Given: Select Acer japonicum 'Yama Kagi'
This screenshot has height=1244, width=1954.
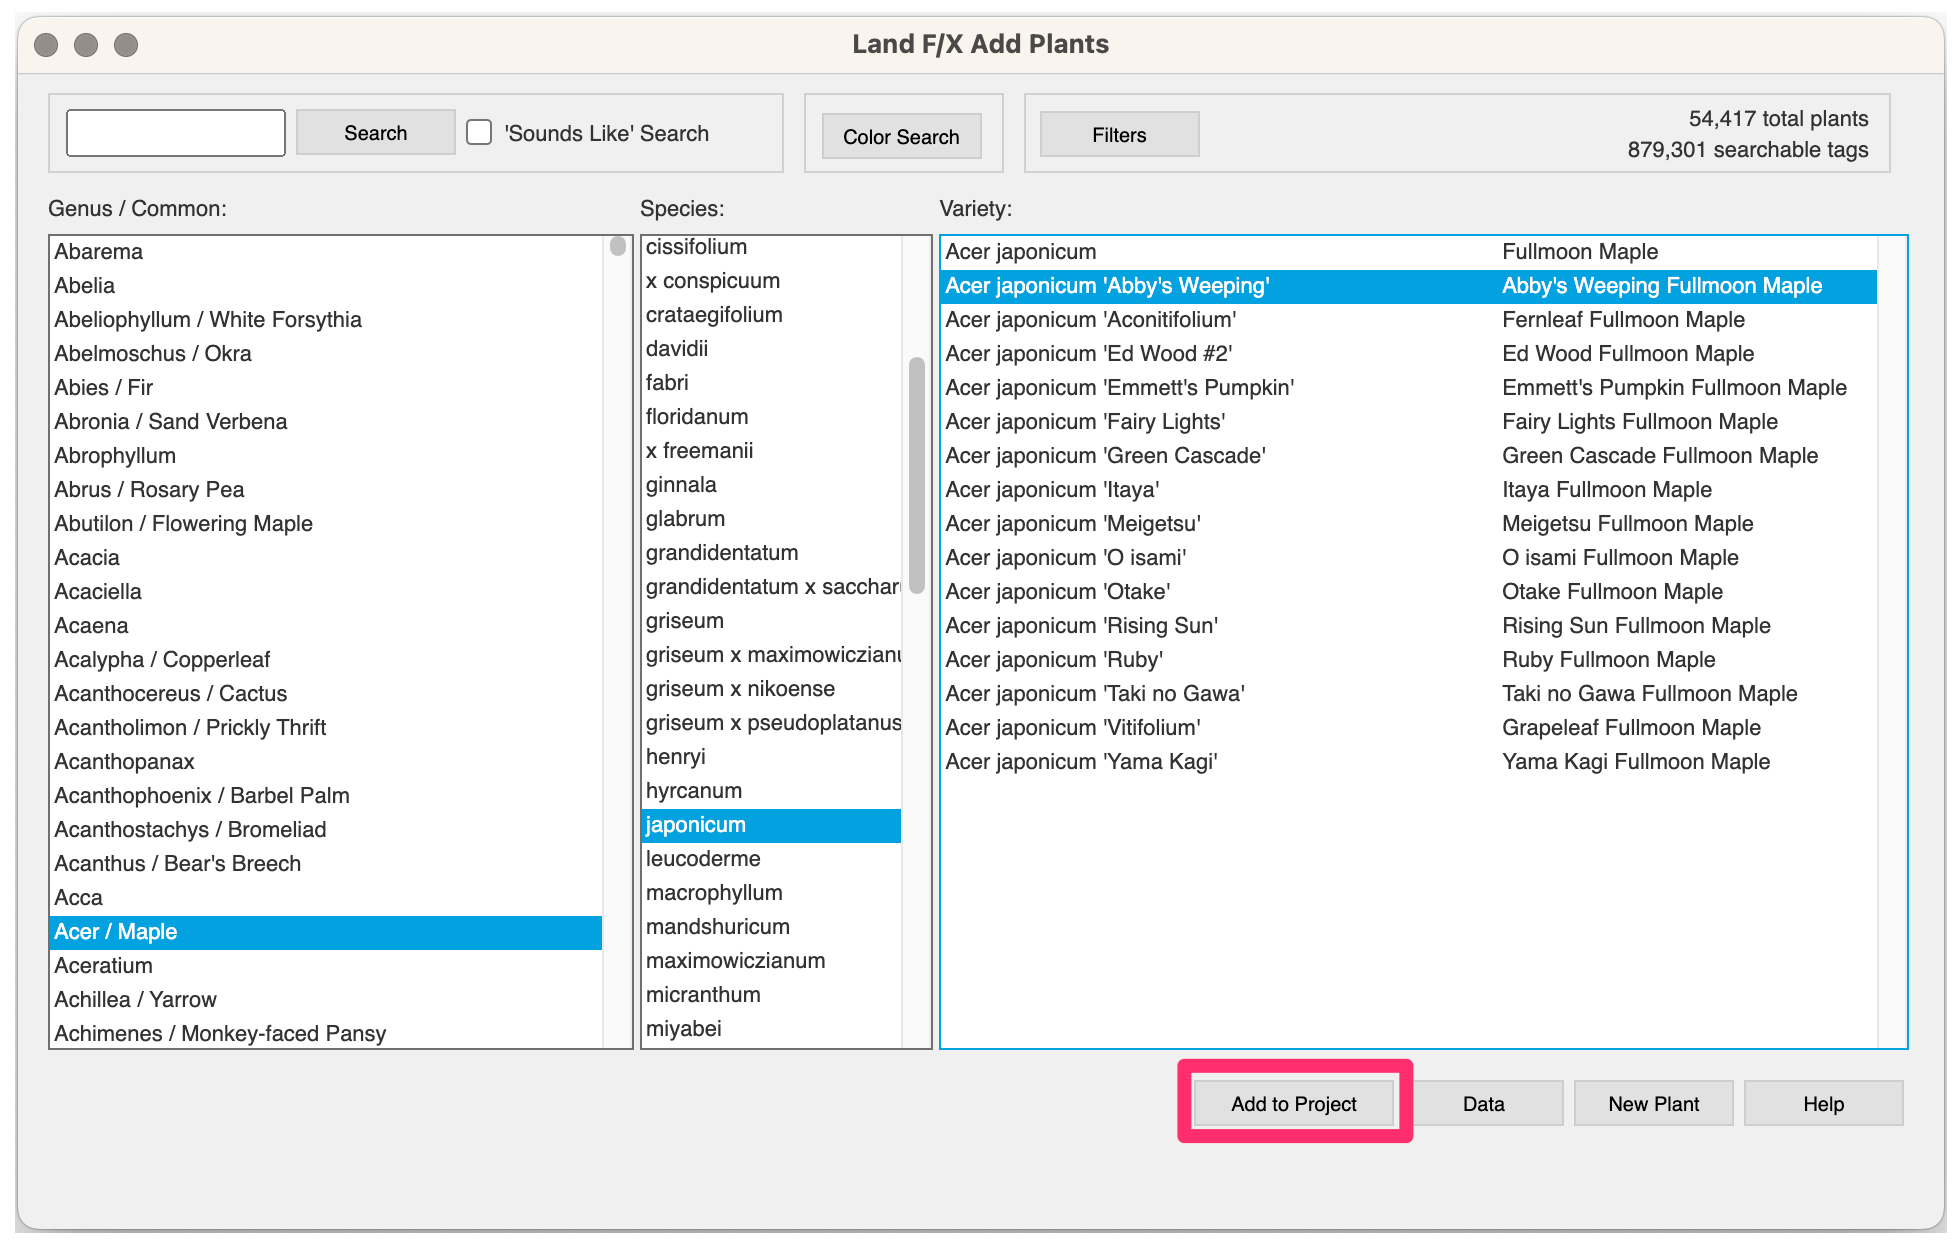Looking at the screenshot, I should click(x=1409, y=762).
